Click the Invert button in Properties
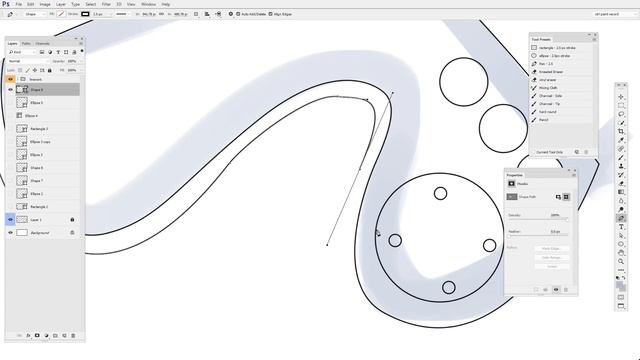 point(552,267)
